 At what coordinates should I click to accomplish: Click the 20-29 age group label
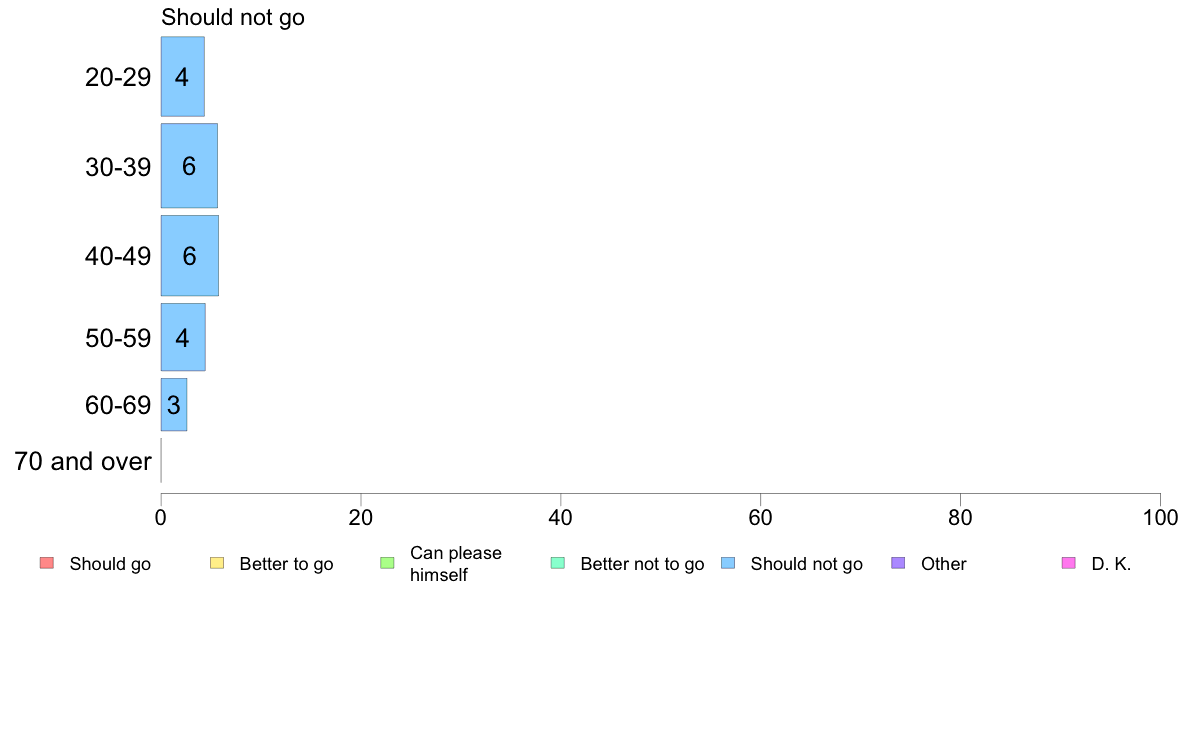(118, 77)
